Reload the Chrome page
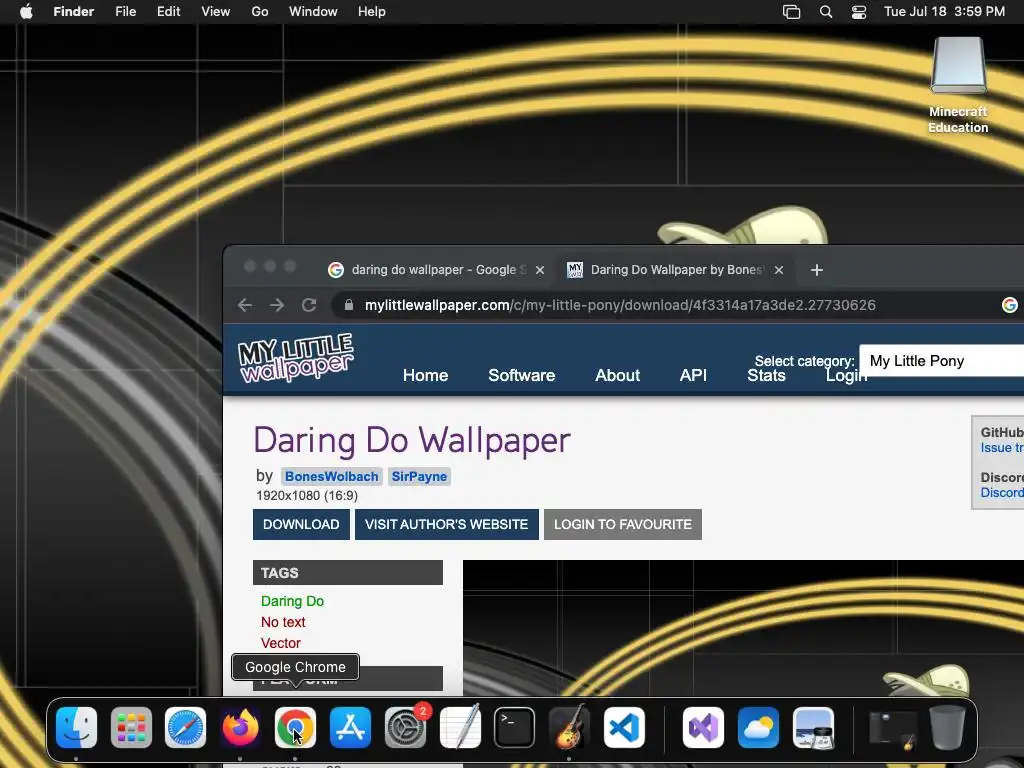 click(309, 305)
